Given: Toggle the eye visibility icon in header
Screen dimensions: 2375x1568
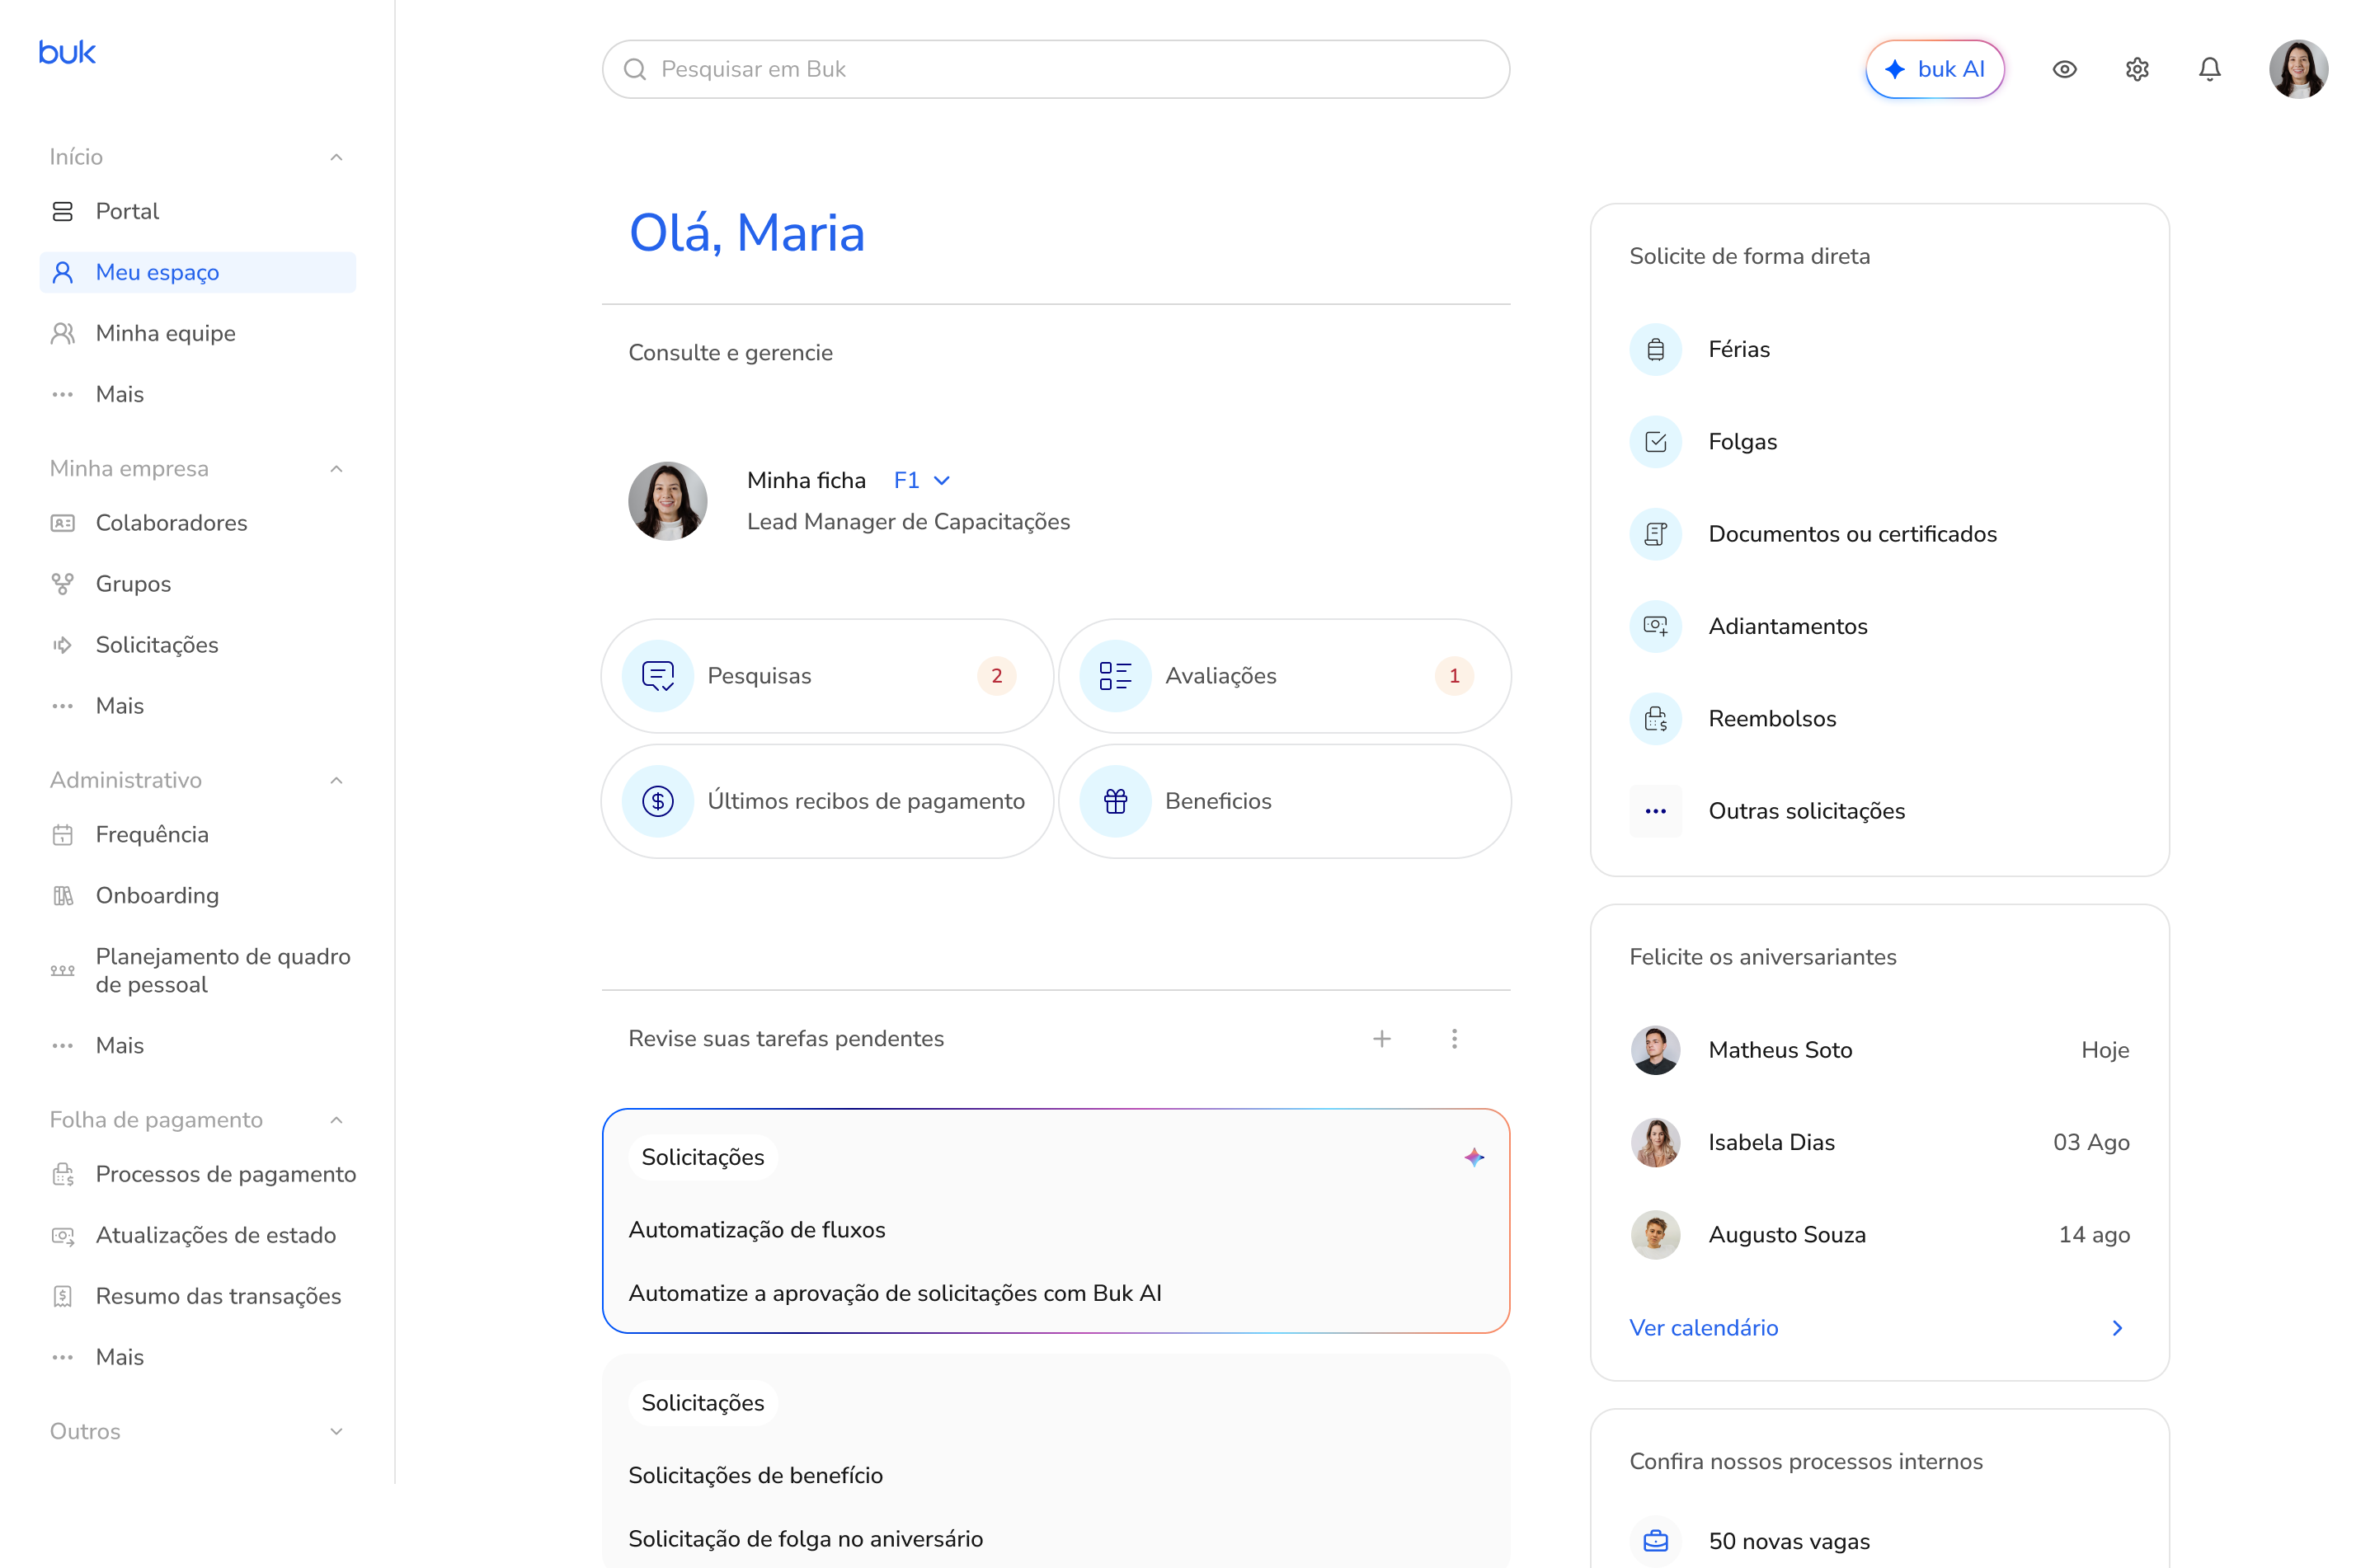Looking at the screenshot, I should tap(2064, 69).
